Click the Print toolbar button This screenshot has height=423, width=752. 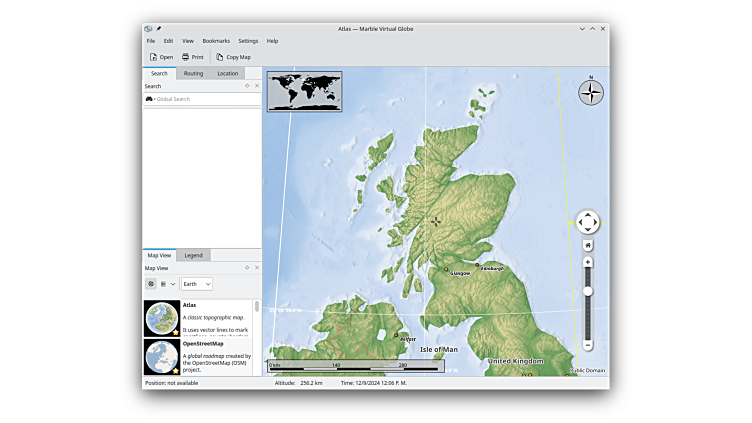tap(192, 57)
